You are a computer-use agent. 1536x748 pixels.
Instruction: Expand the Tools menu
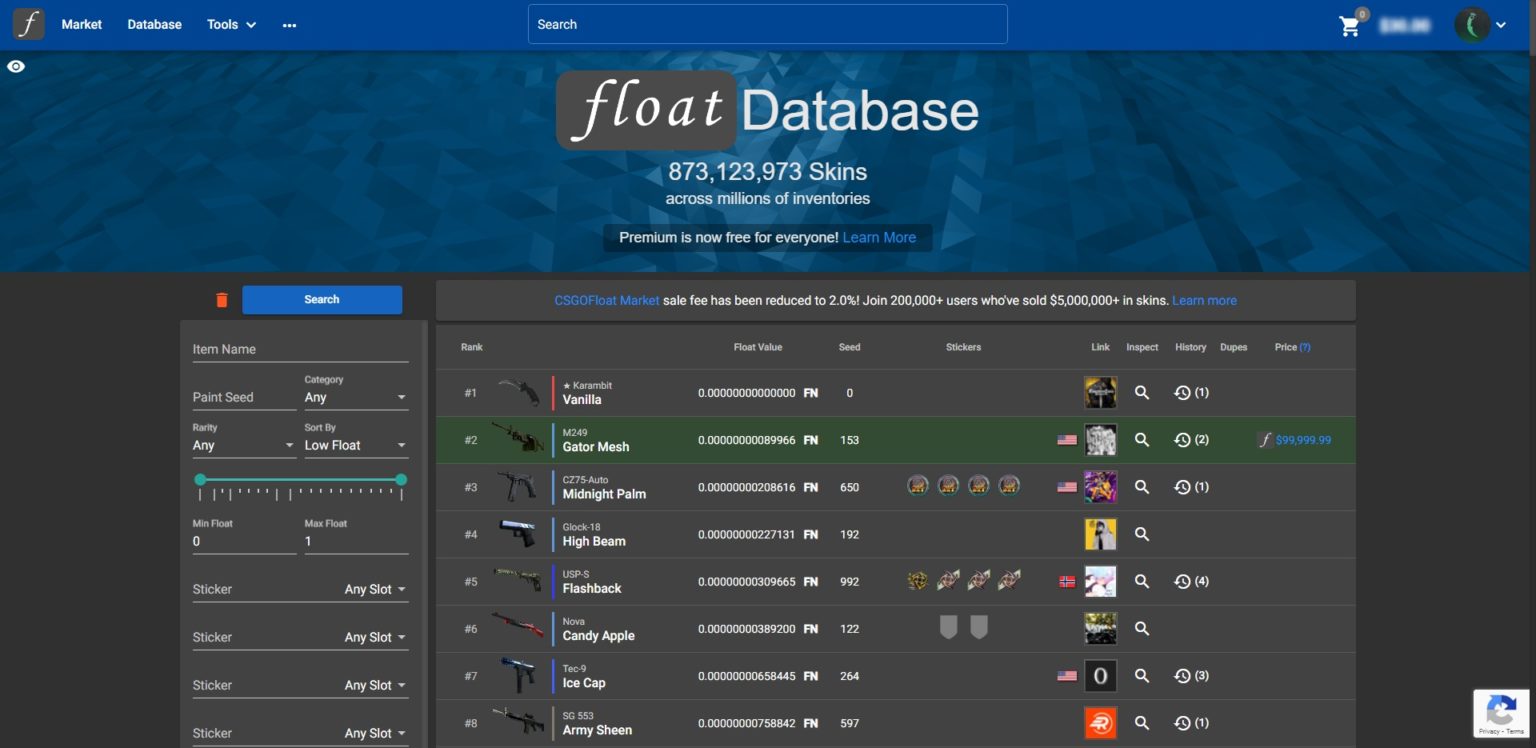[231, 24]
